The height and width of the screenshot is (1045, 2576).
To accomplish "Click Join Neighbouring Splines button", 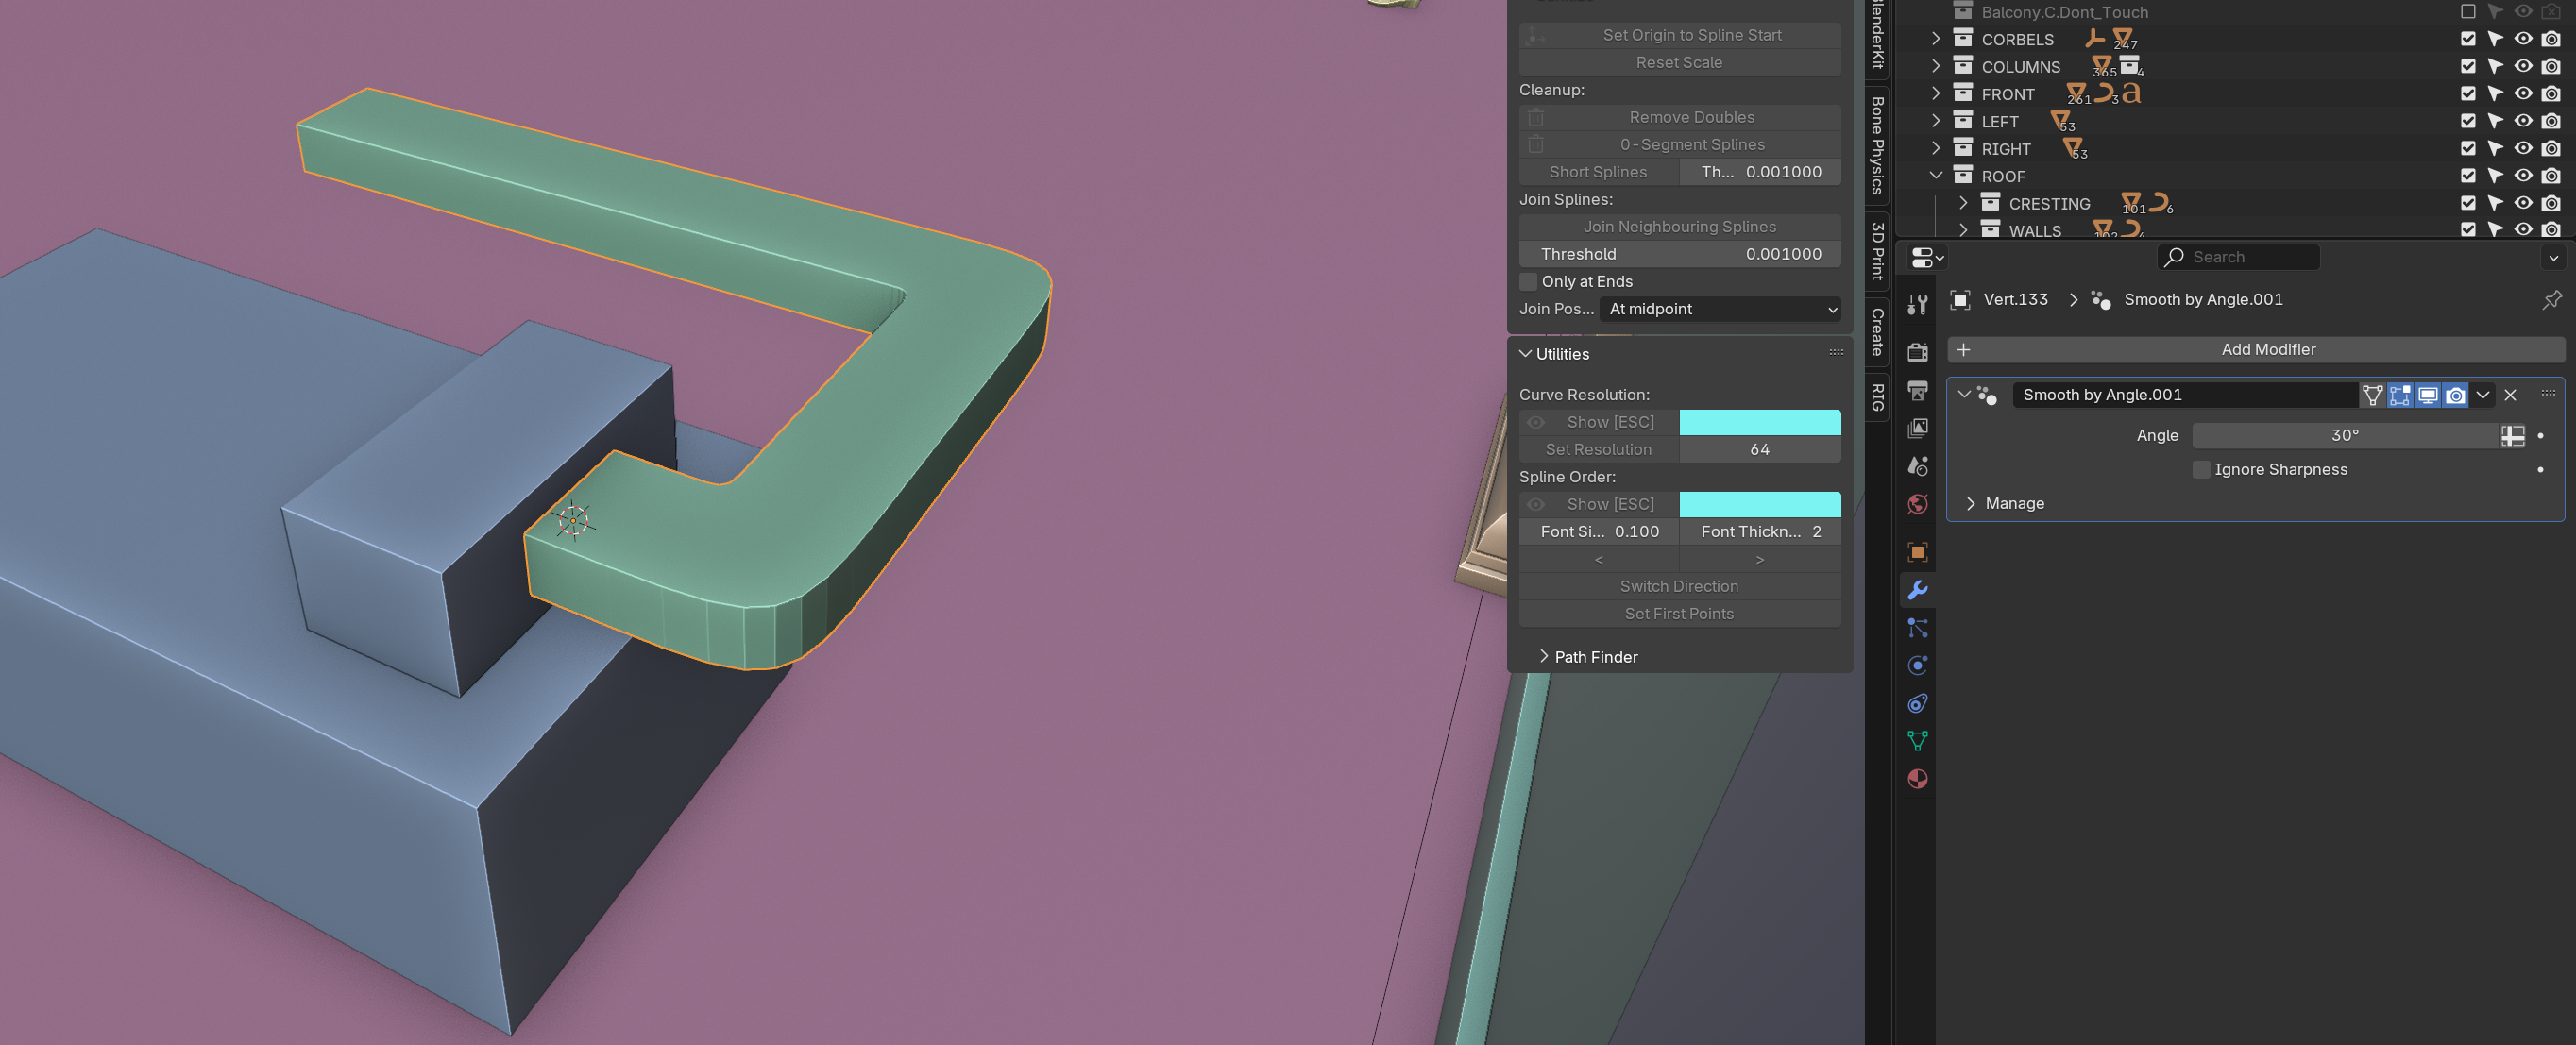I will coord(1679,227).
